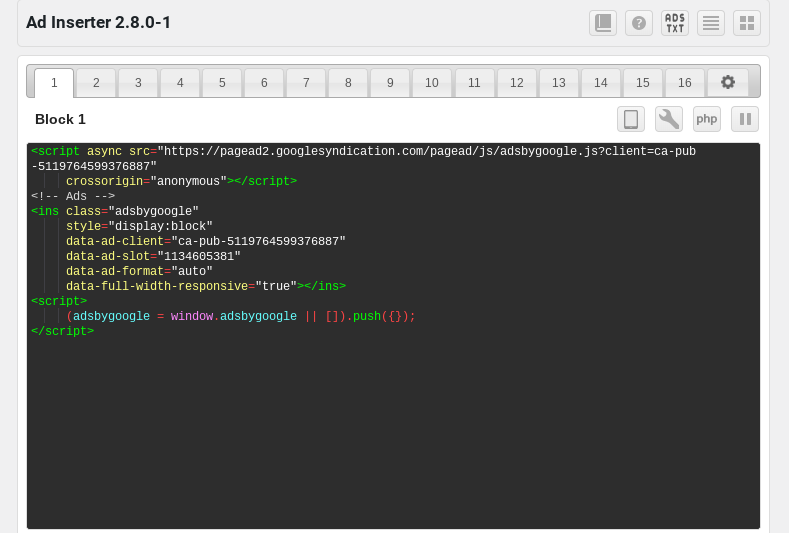
Task: Click the help question mark icon
Action: click(639, 23)
